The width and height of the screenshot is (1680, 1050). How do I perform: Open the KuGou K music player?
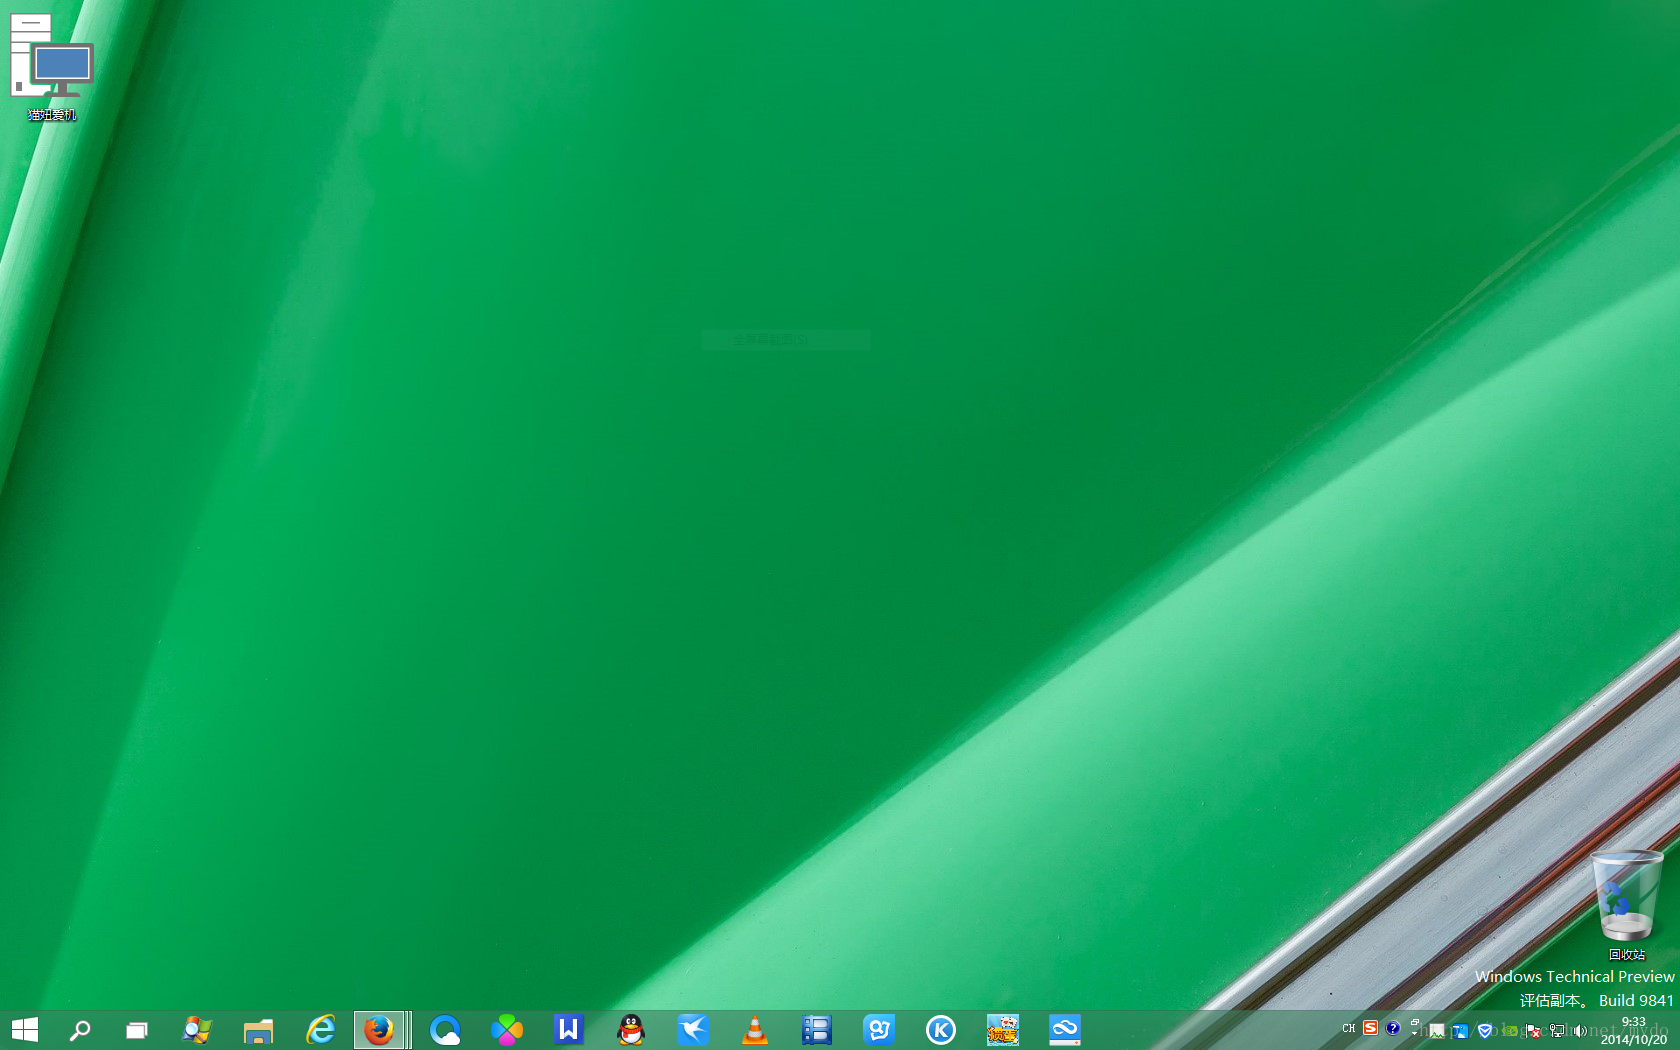941,1030
